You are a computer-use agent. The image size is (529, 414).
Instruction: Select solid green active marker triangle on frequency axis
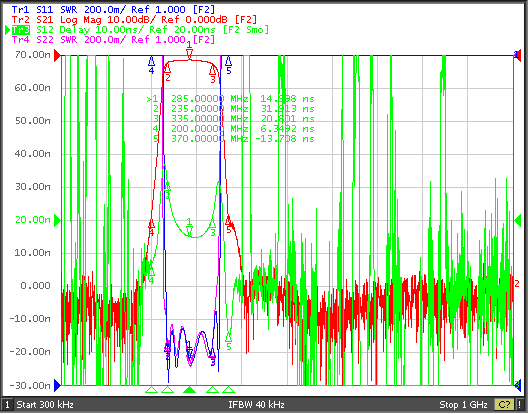click(190, 390)
